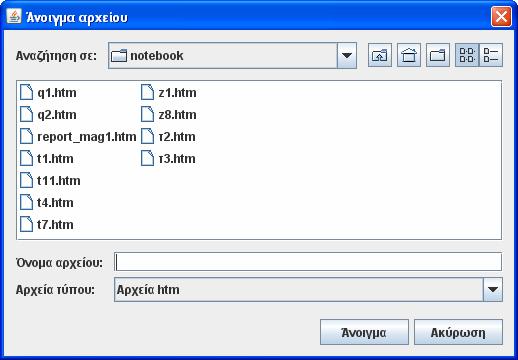
Task: Click the file icon beside q1.htm
Action: click(x=26, y=92)
